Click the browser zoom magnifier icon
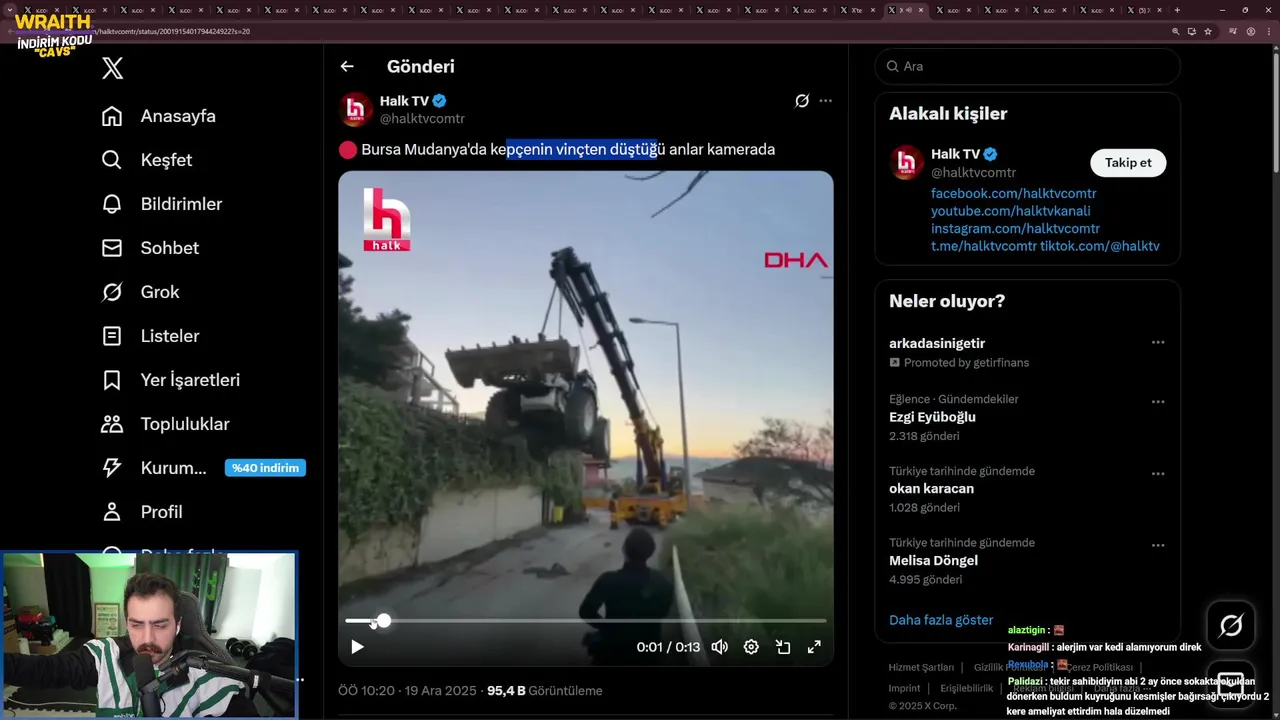Viewport: 1280px width, 720px height. pos(1176,31)
